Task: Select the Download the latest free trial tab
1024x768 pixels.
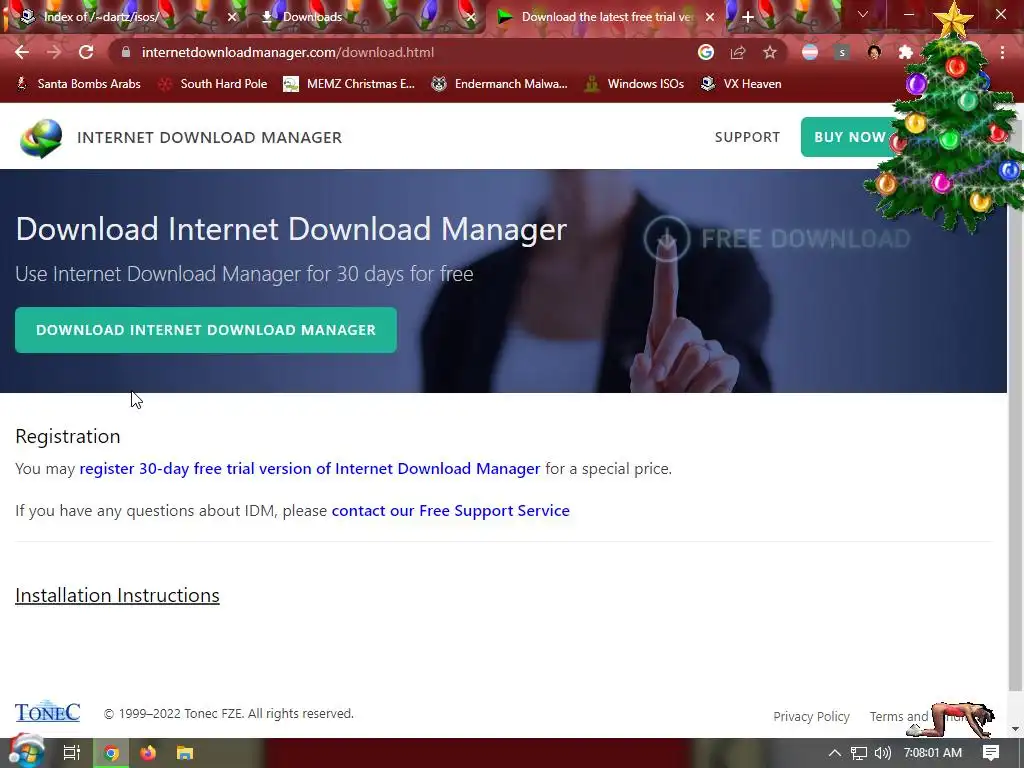Action: 607,17
